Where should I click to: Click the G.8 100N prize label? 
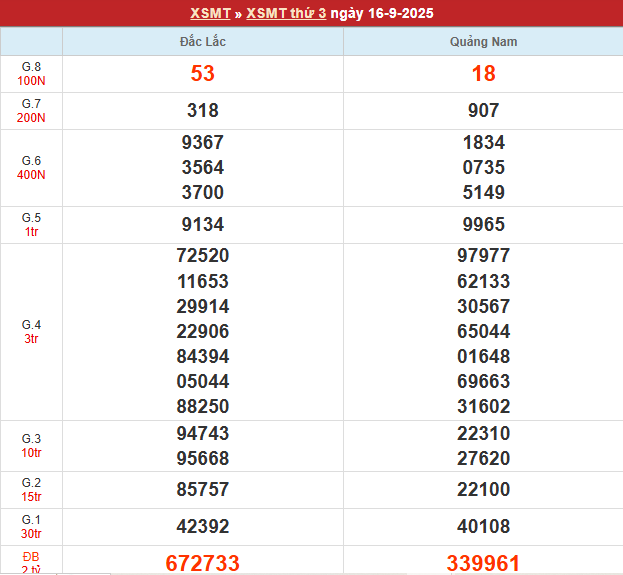click(x=31, y=74)
